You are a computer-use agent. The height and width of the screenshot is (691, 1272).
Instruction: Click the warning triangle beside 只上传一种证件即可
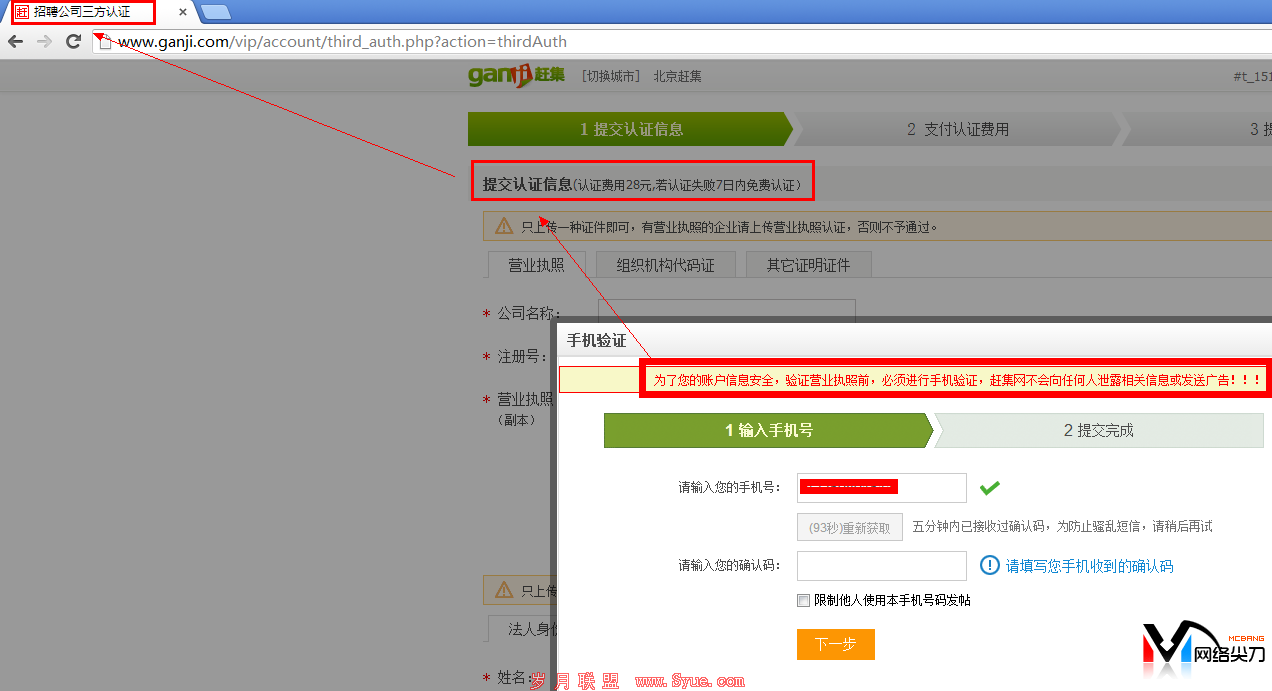pos(504,226)
